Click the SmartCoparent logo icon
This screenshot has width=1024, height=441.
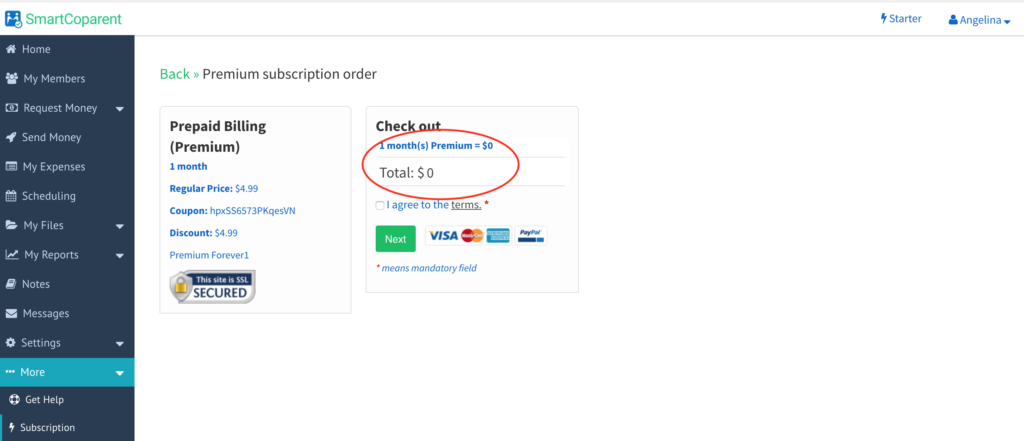click(x=13, y=19)
